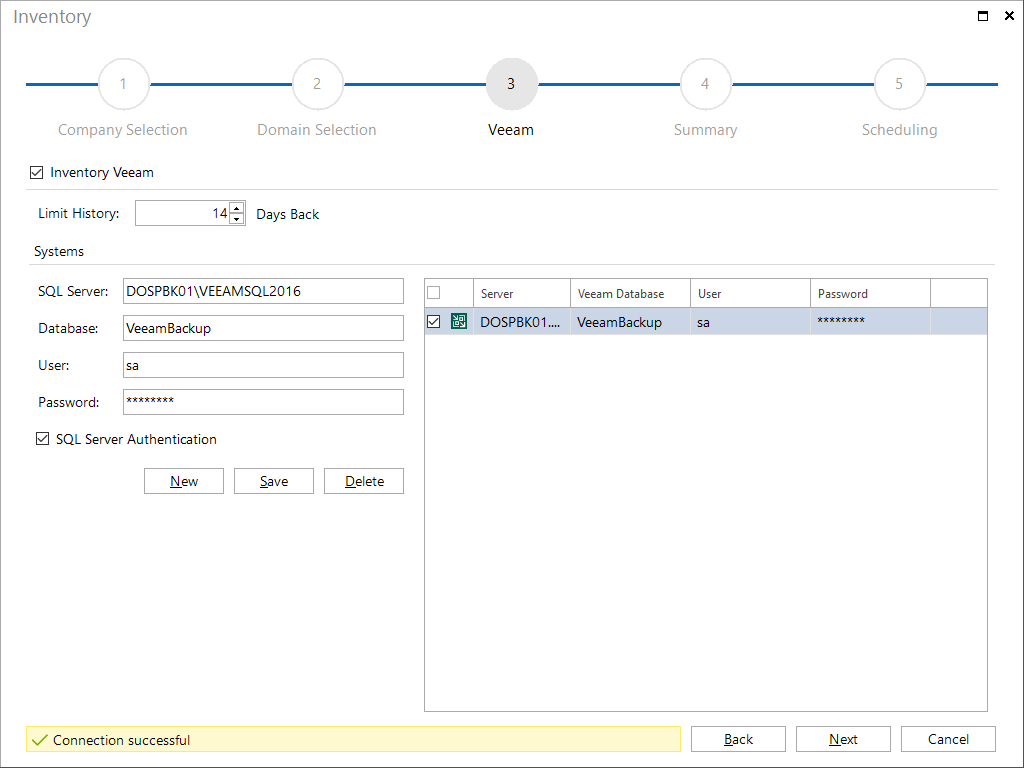The image size is (1024, 768).
Task: Uncheck the DOSPBK01 server row checkbox
Action: (434, 321)
